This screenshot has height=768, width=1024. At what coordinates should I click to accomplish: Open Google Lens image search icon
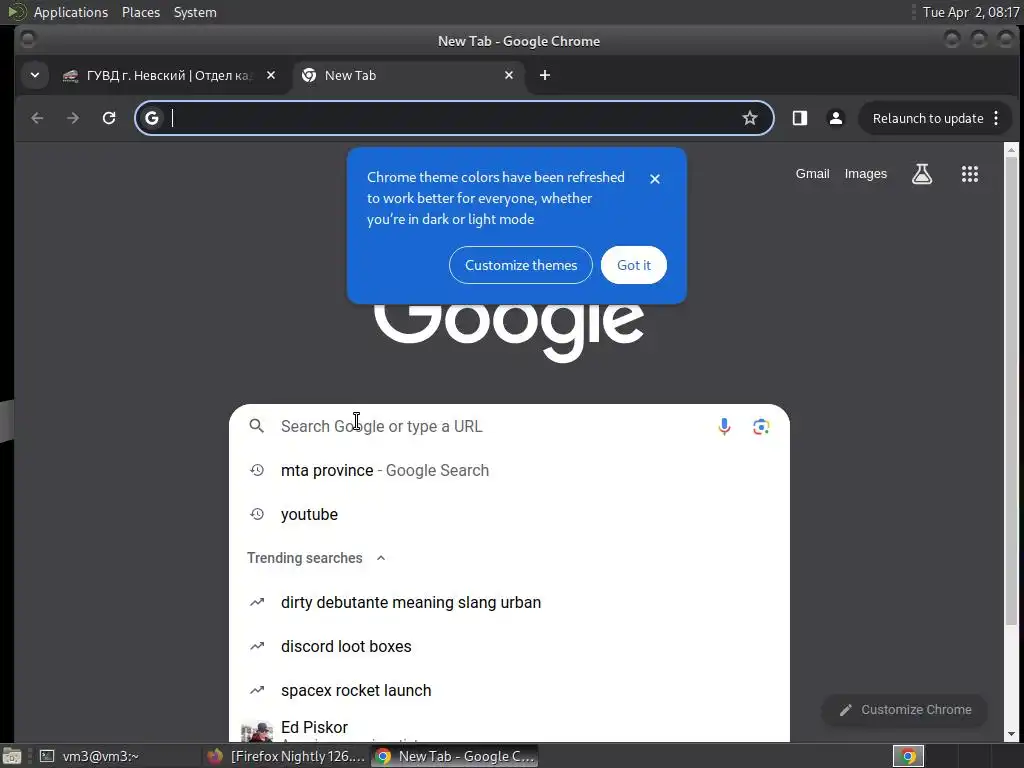click(x=761, y=426)
